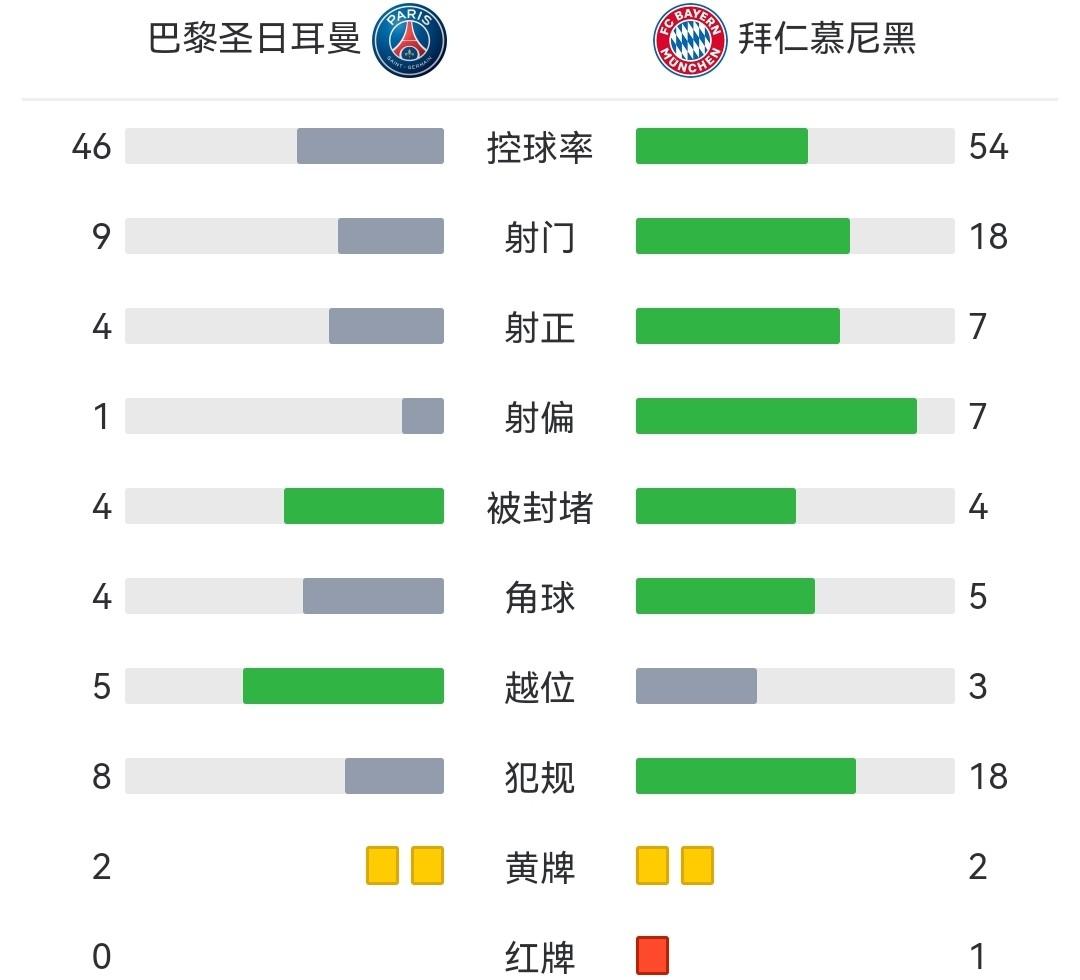Click Bayern's green 射正 on-target bar

[x=737, y=326]
